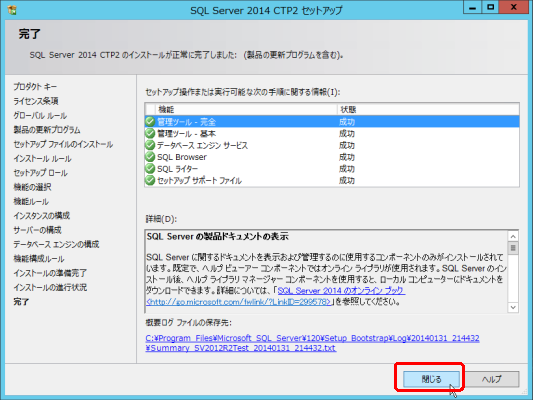Click the bold 完了 step in sidebar
This screenshot has height=400, width=533.
[x=21, y=302]
